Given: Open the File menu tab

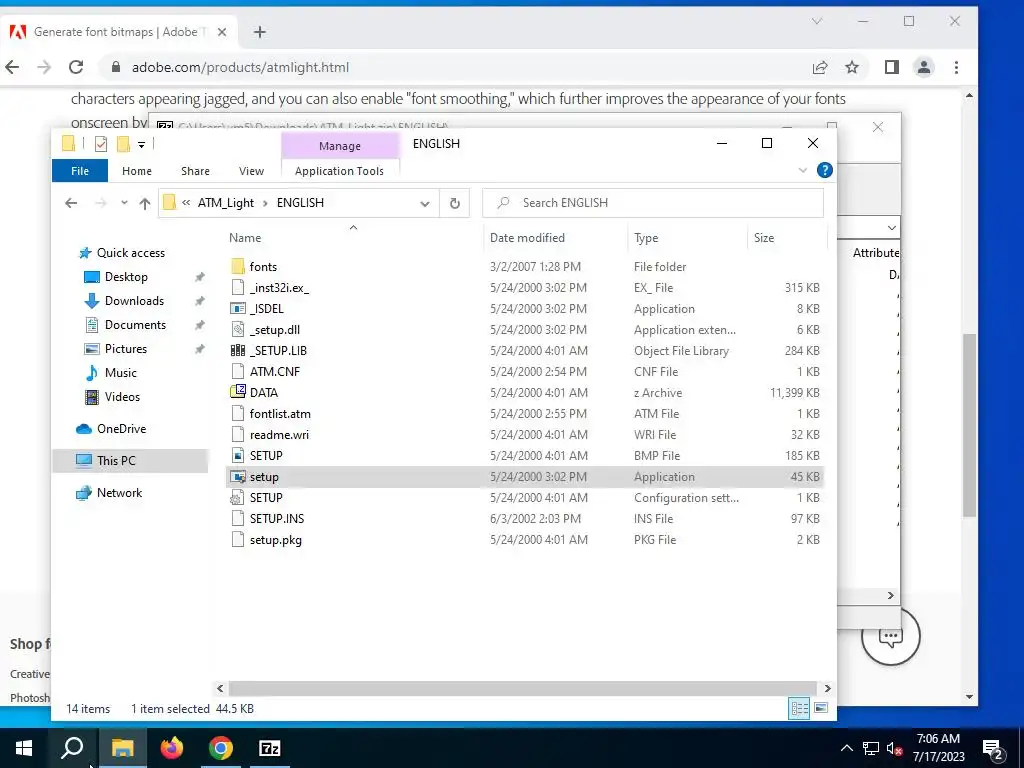Looking at the screenshot, I should tap(80, 171).
